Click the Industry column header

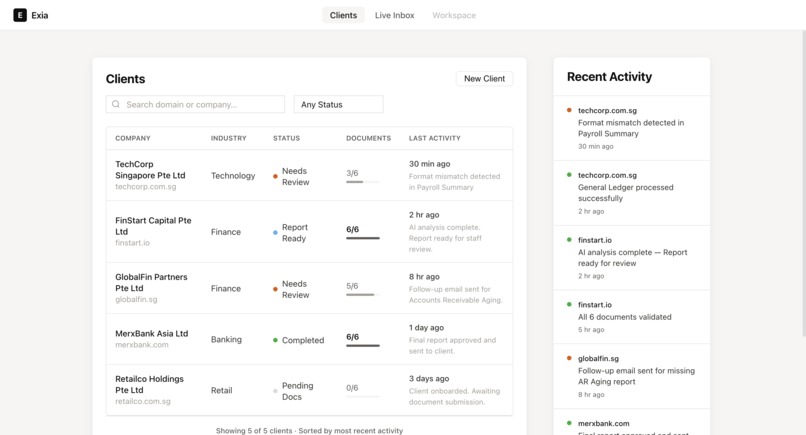coord(229,138)
